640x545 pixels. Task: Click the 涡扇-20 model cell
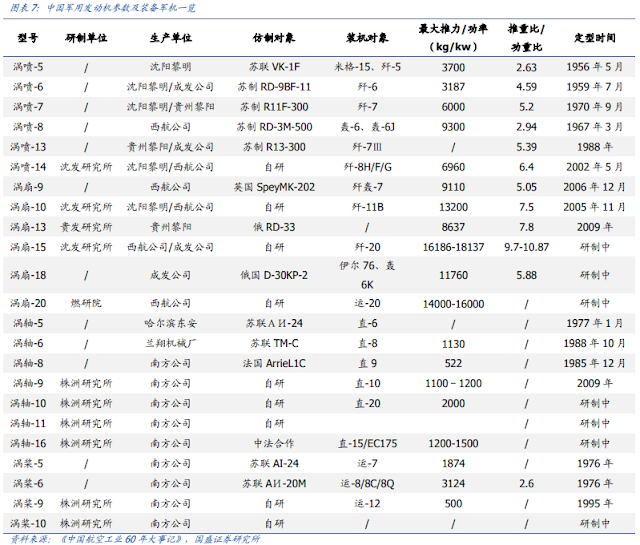tap(28, 303)
